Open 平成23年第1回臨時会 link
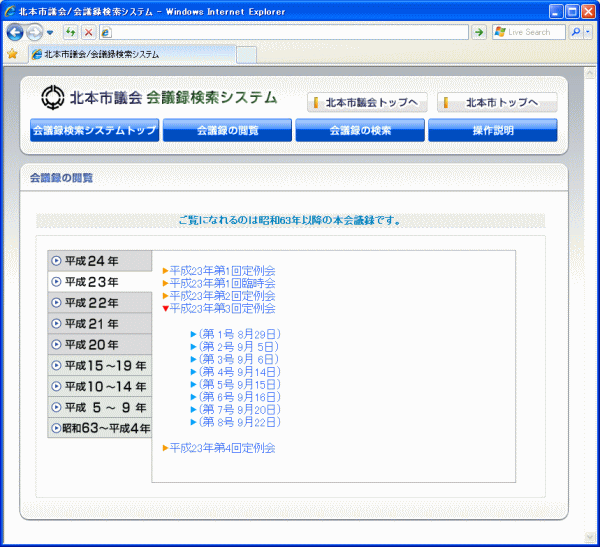600x547 pixels. (x=222, y=283)
